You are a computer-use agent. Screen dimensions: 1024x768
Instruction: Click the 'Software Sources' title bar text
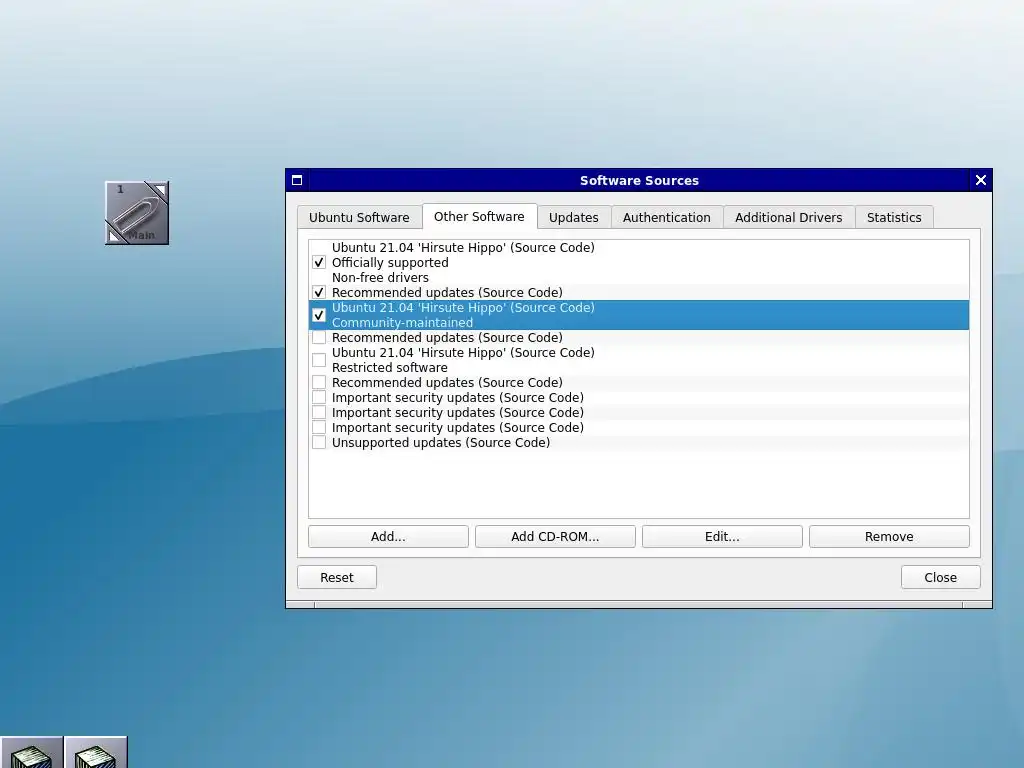(x=639, y=180)
